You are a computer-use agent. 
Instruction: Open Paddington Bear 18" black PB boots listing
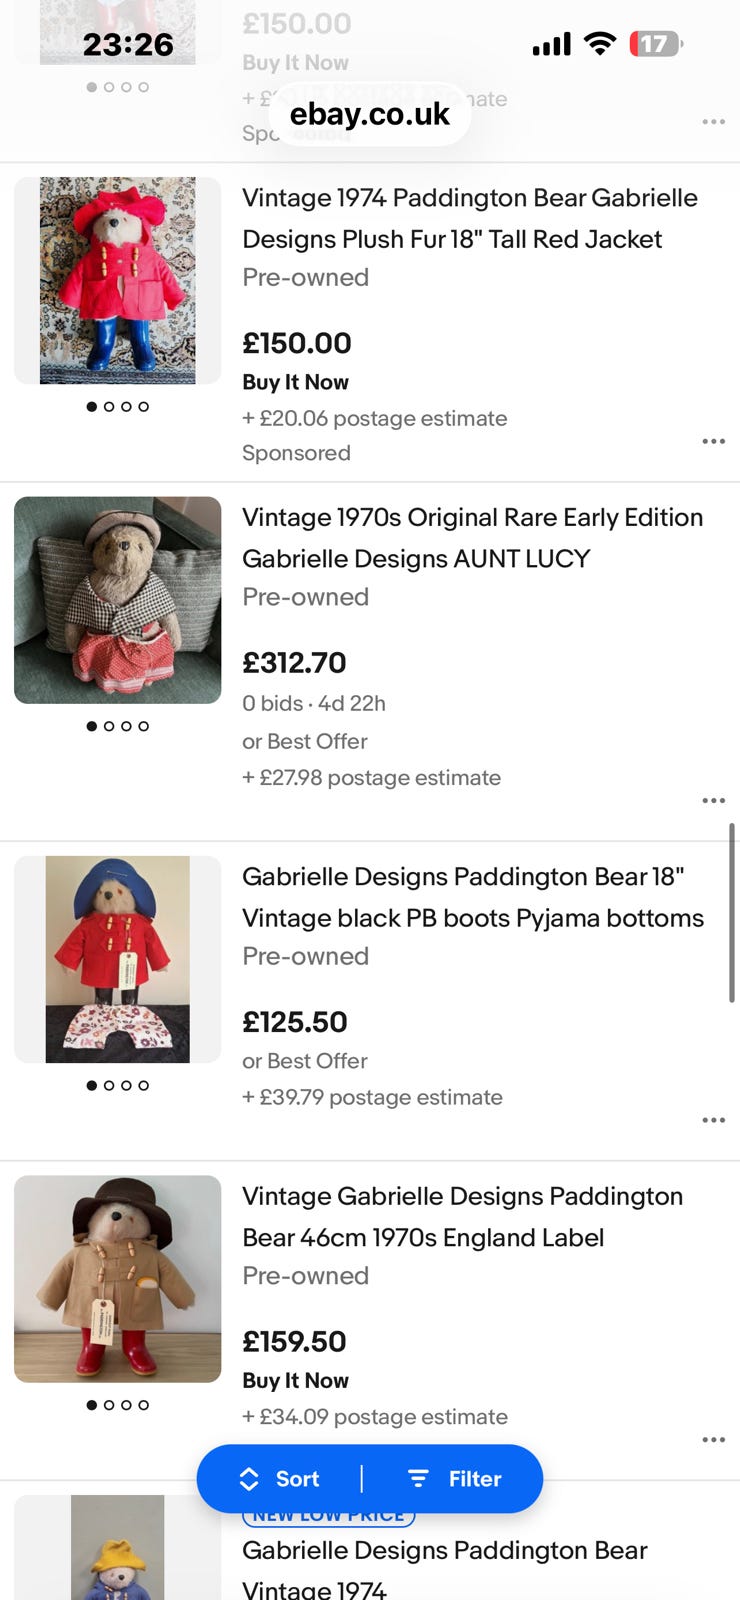[472, 897]
